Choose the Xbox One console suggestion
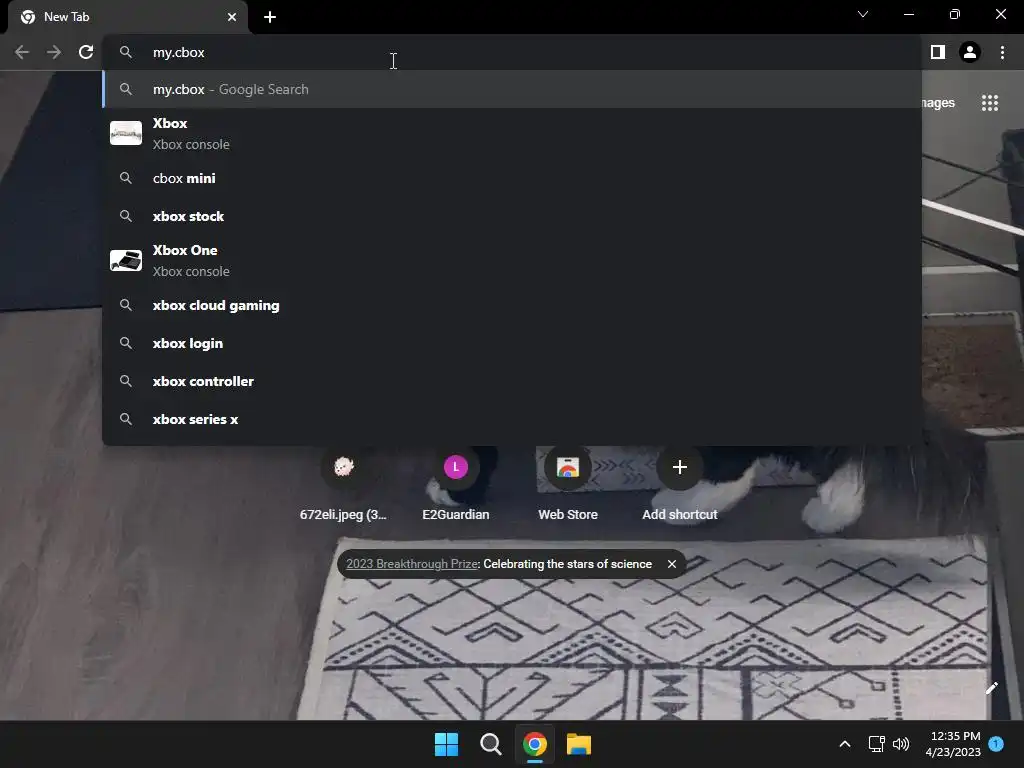The width and height of the screenshot is (1024, 768). (x=512, y=261)
